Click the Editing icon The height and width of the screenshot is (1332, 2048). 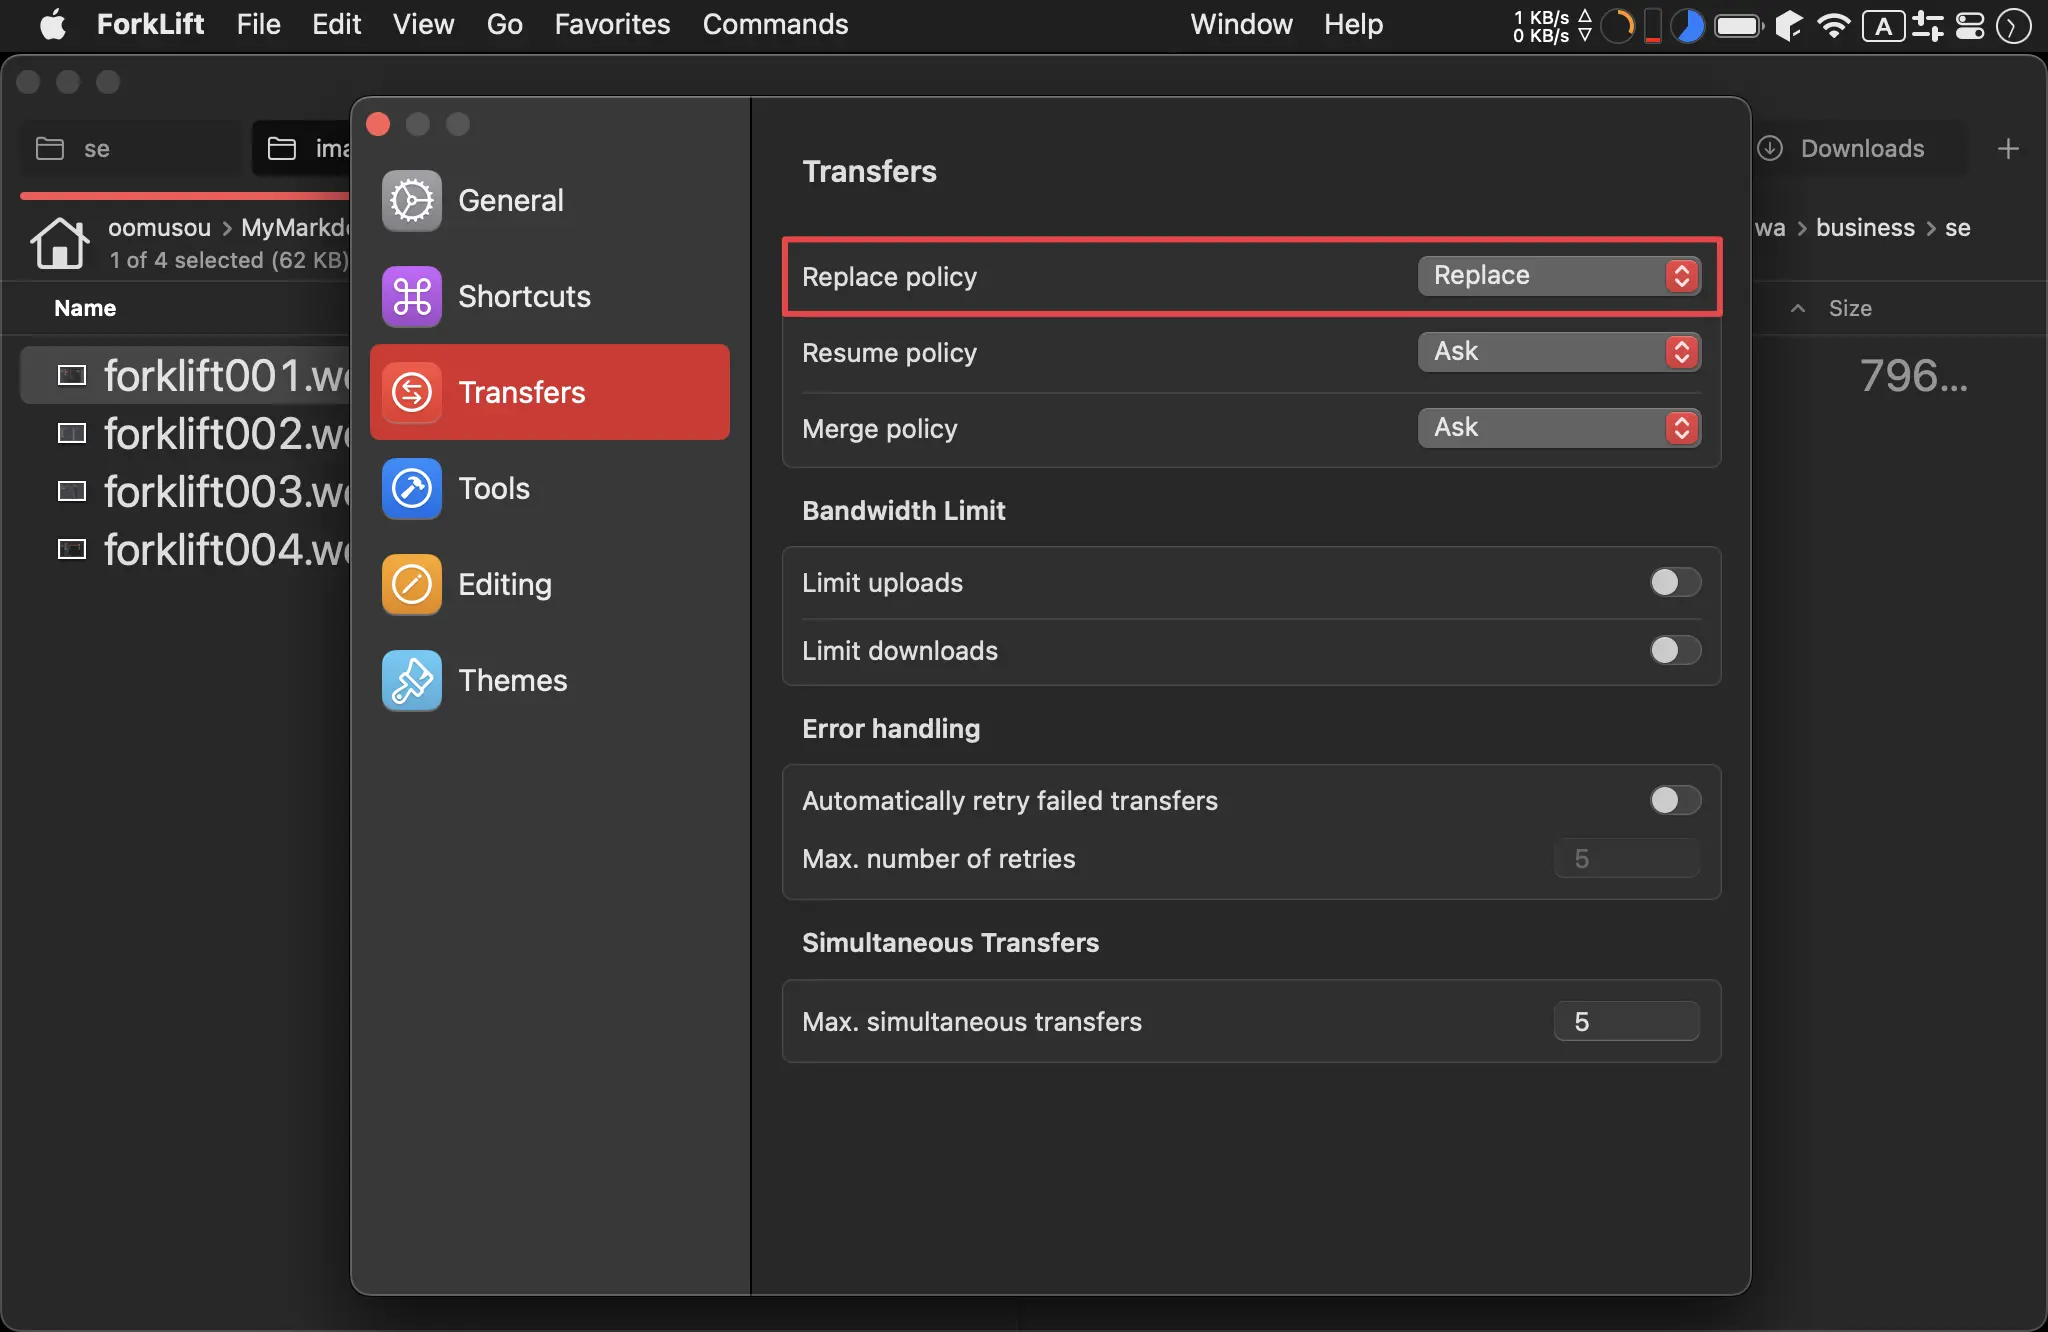[410, 582]
